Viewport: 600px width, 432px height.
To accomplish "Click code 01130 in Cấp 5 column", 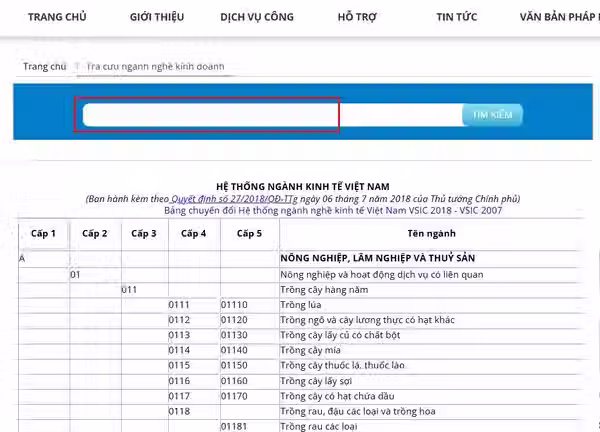I will click(x=234, y=335).
